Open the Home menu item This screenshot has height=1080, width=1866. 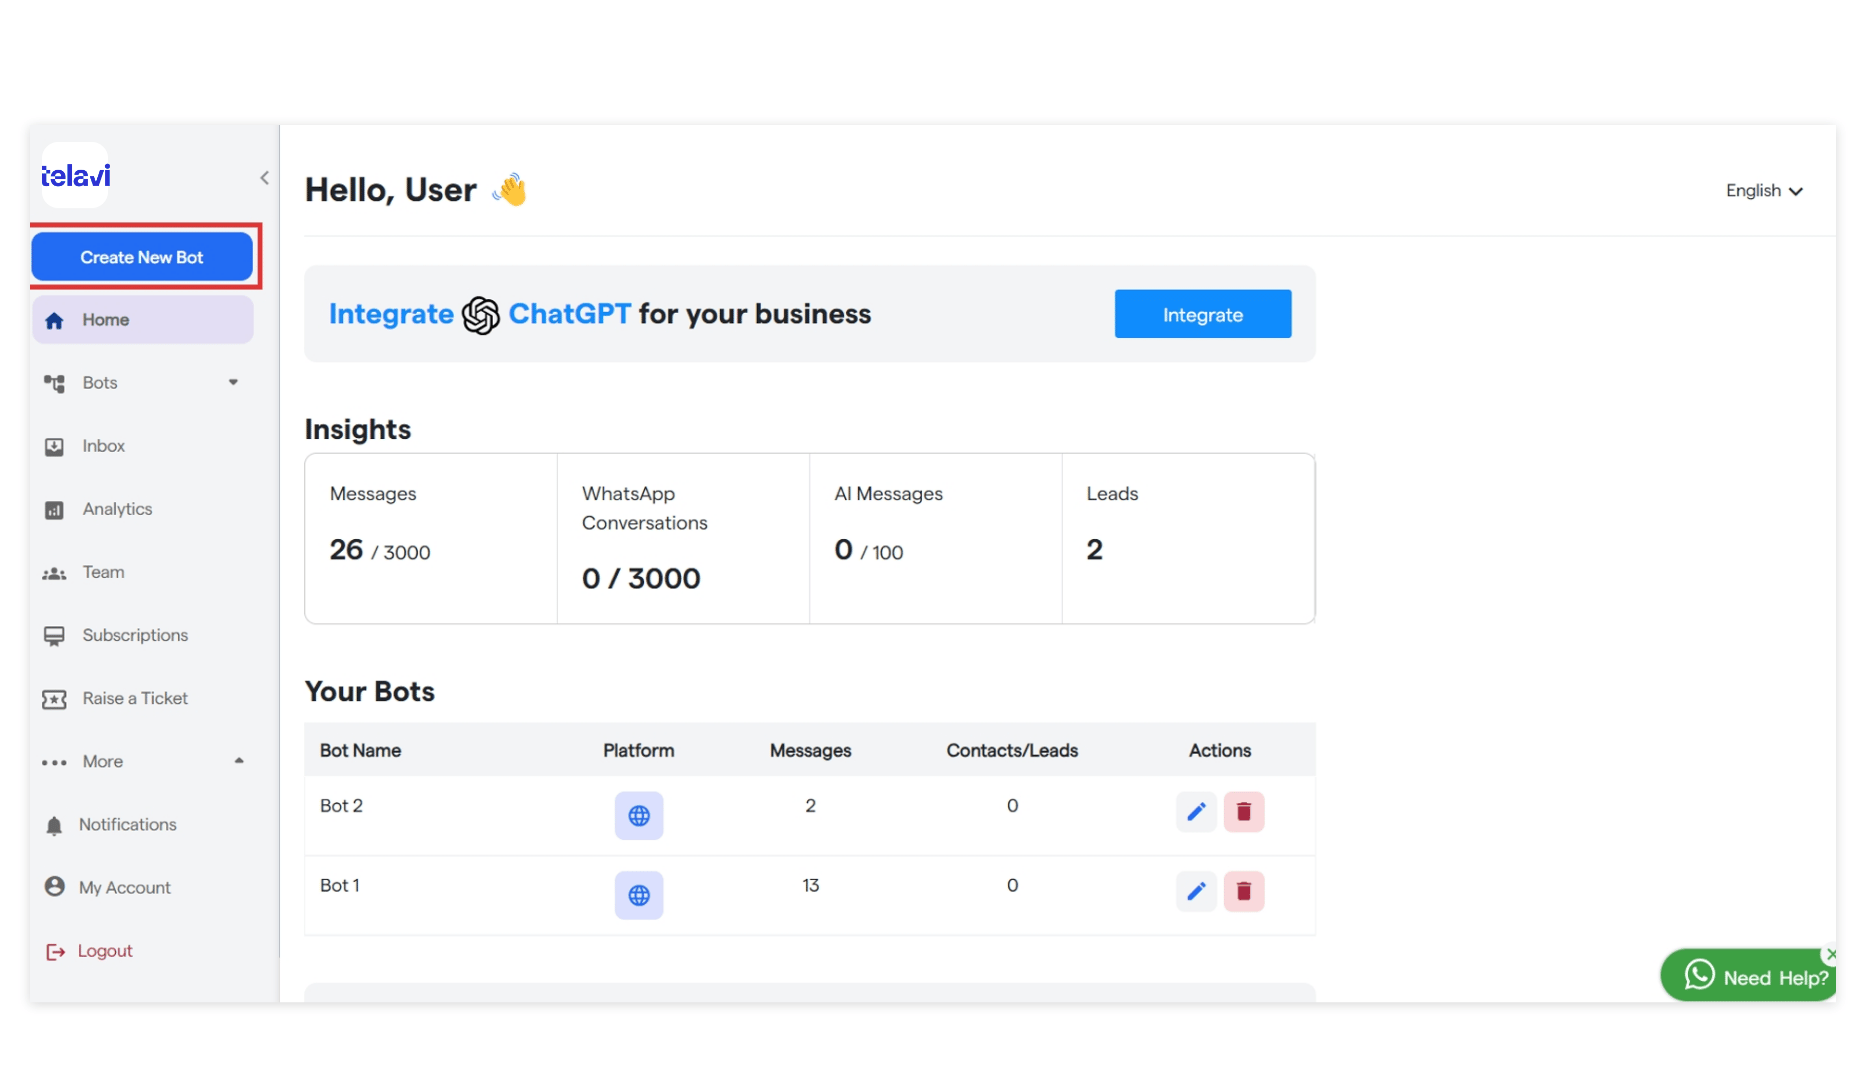point(143,320)
